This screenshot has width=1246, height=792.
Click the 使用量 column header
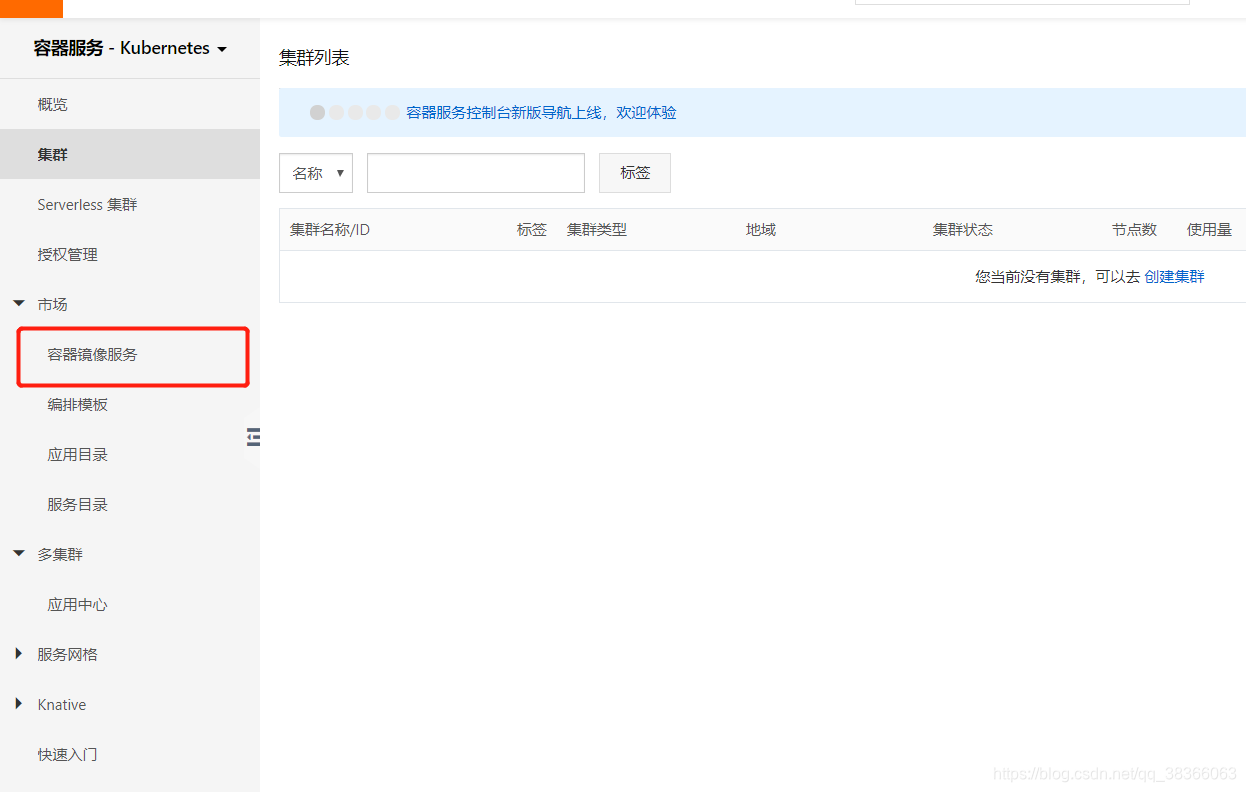(x=1209, y=230)
